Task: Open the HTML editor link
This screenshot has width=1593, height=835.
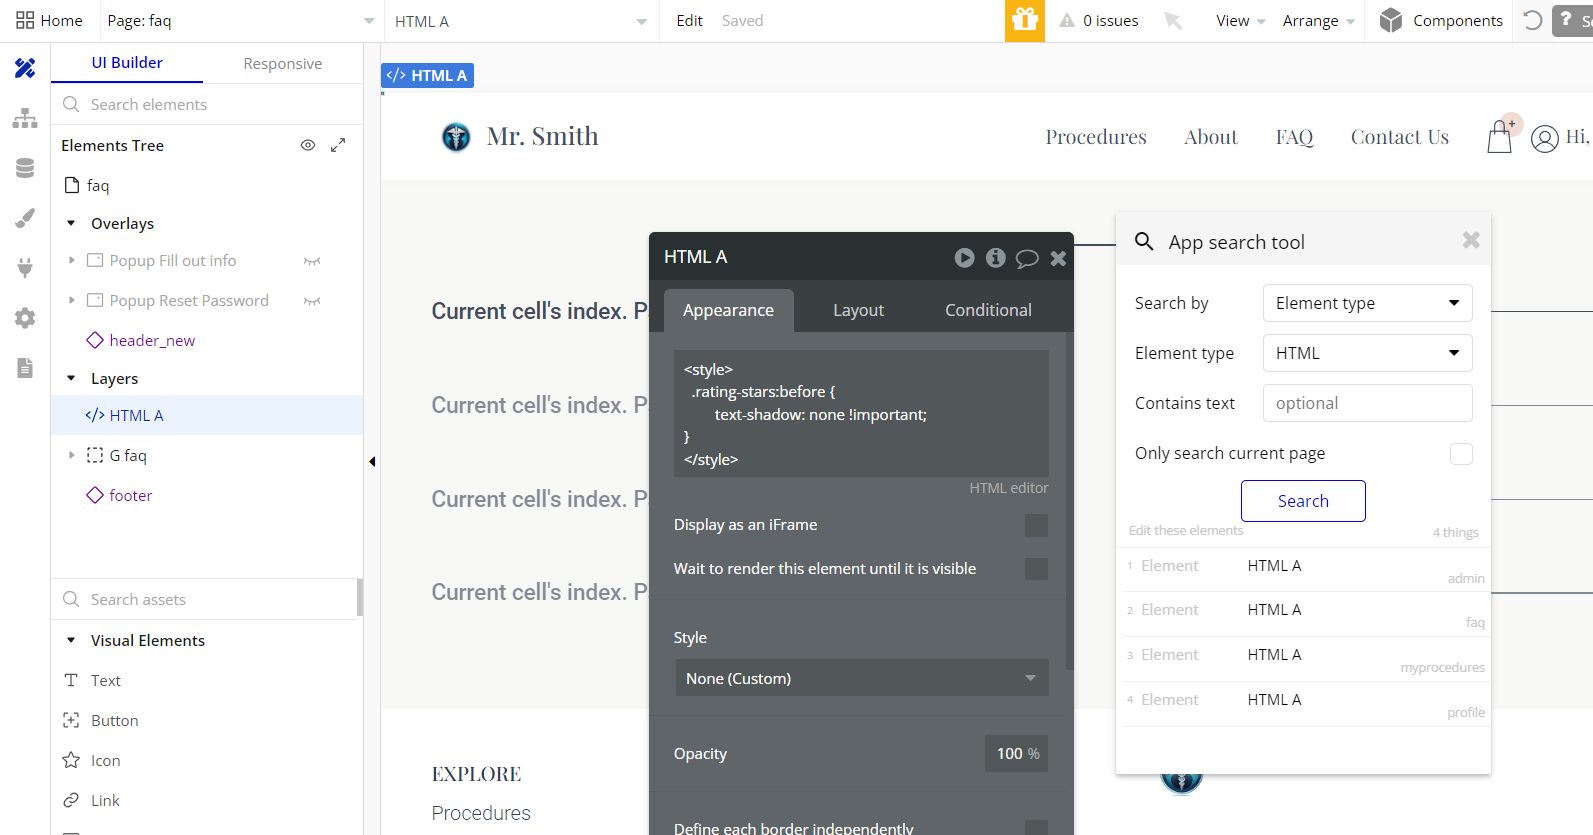Action: click(1008, 488)
